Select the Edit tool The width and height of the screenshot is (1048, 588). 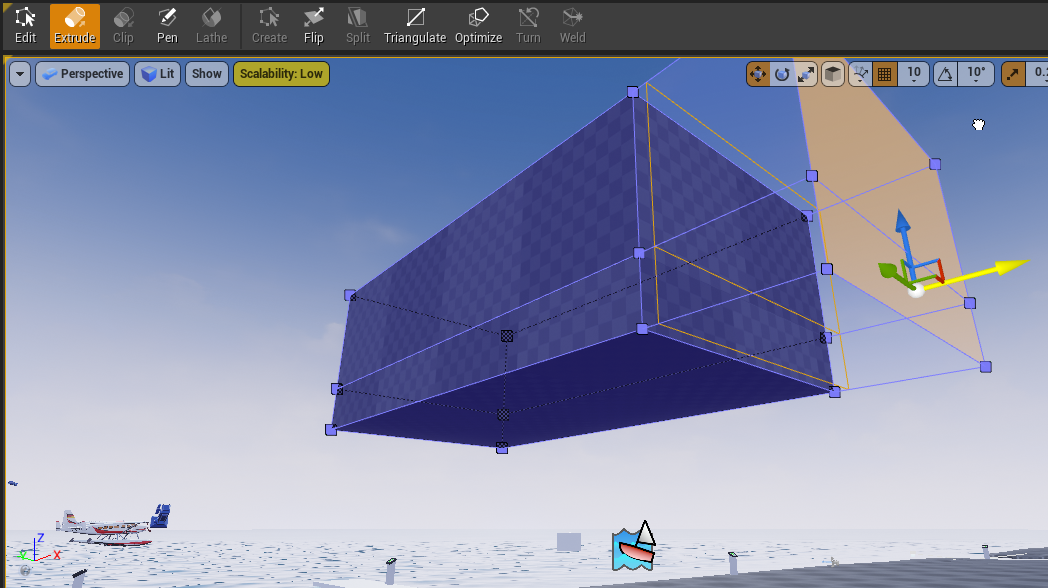pyautogui.click(x=24, y=25)
